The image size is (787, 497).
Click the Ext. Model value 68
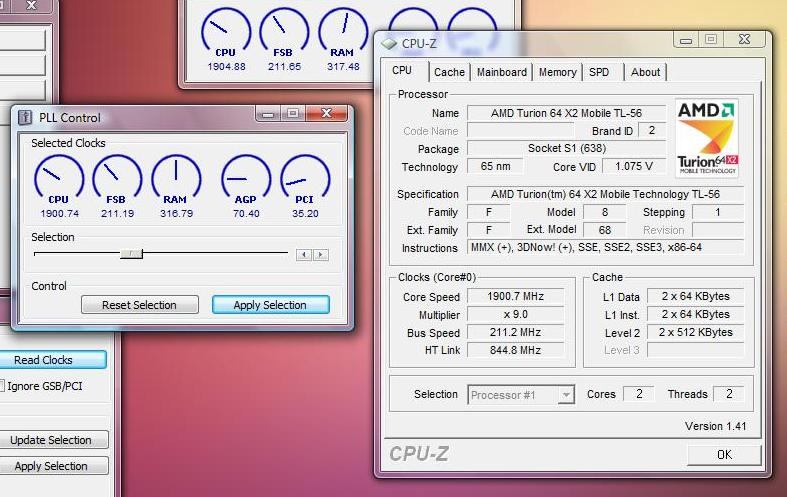(605, 230)
